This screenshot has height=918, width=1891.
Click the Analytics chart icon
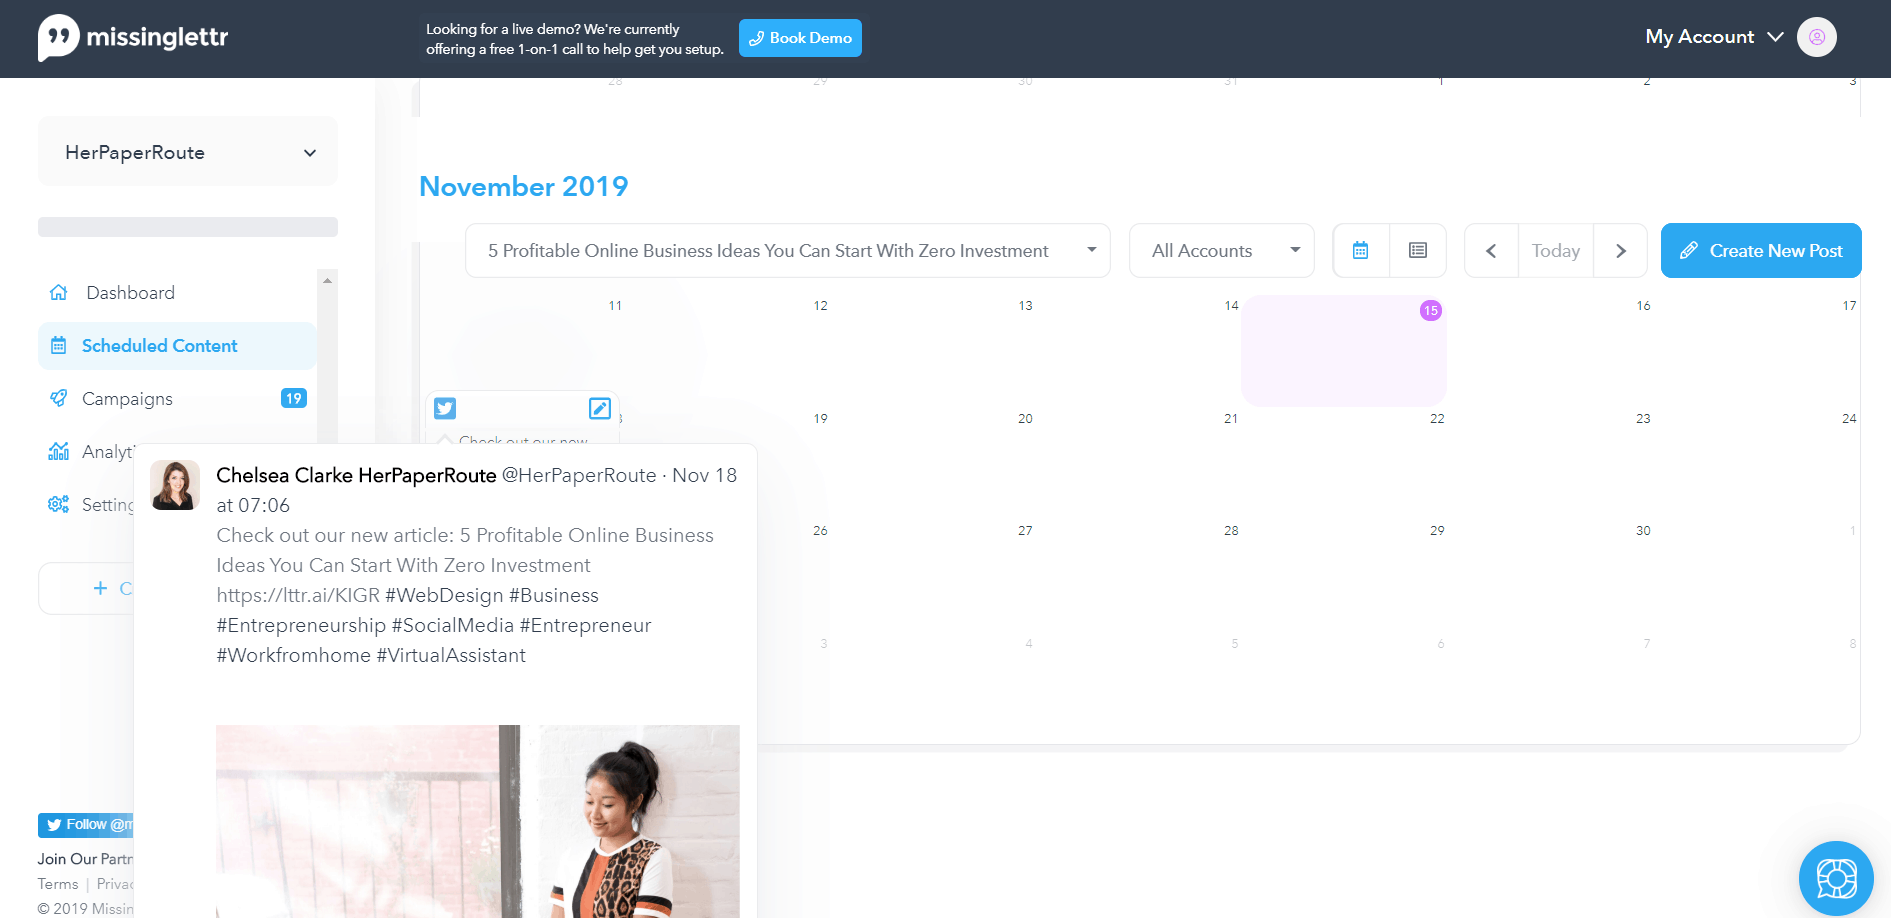tap(58, 451)
